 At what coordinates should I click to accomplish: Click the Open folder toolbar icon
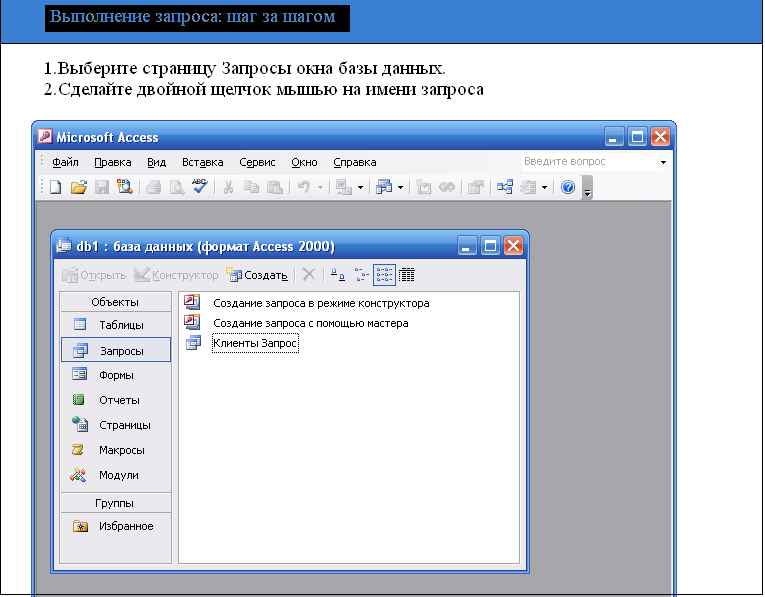79,187
